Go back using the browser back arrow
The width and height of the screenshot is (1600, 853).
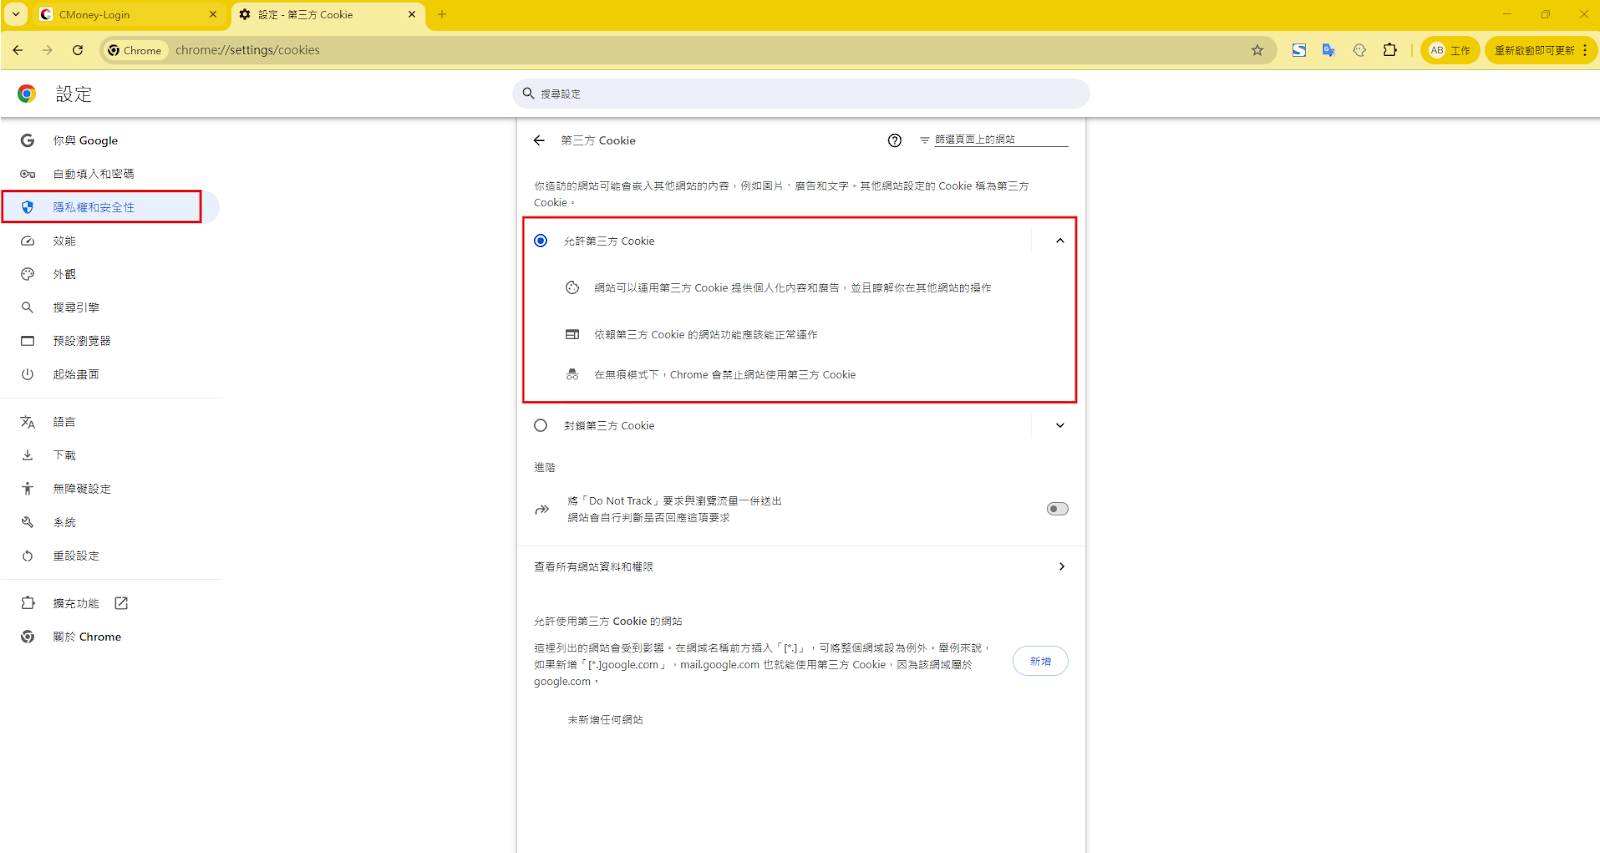coord(18,50)
